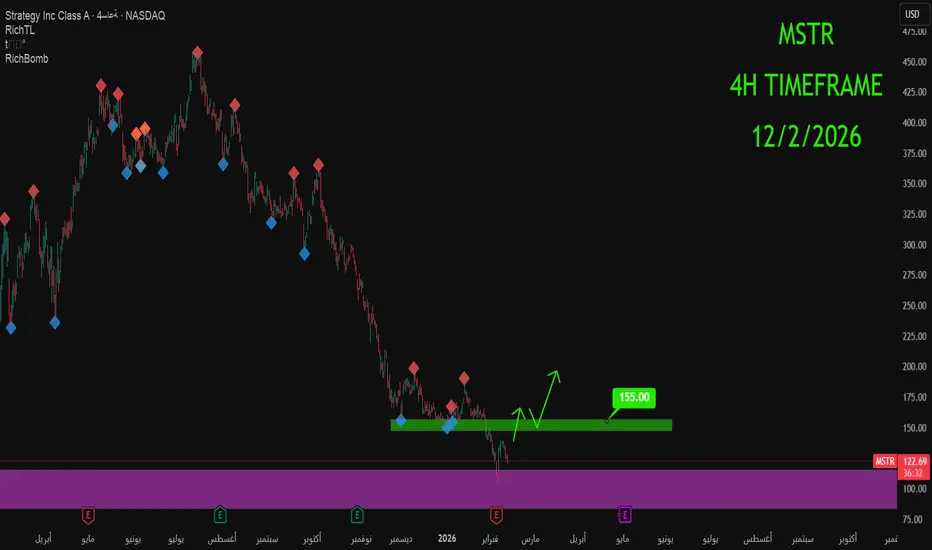The width and height of the screenshot is (932, 550).
Task: Select the MSTR green title text annotation
Action: (806, 34)
